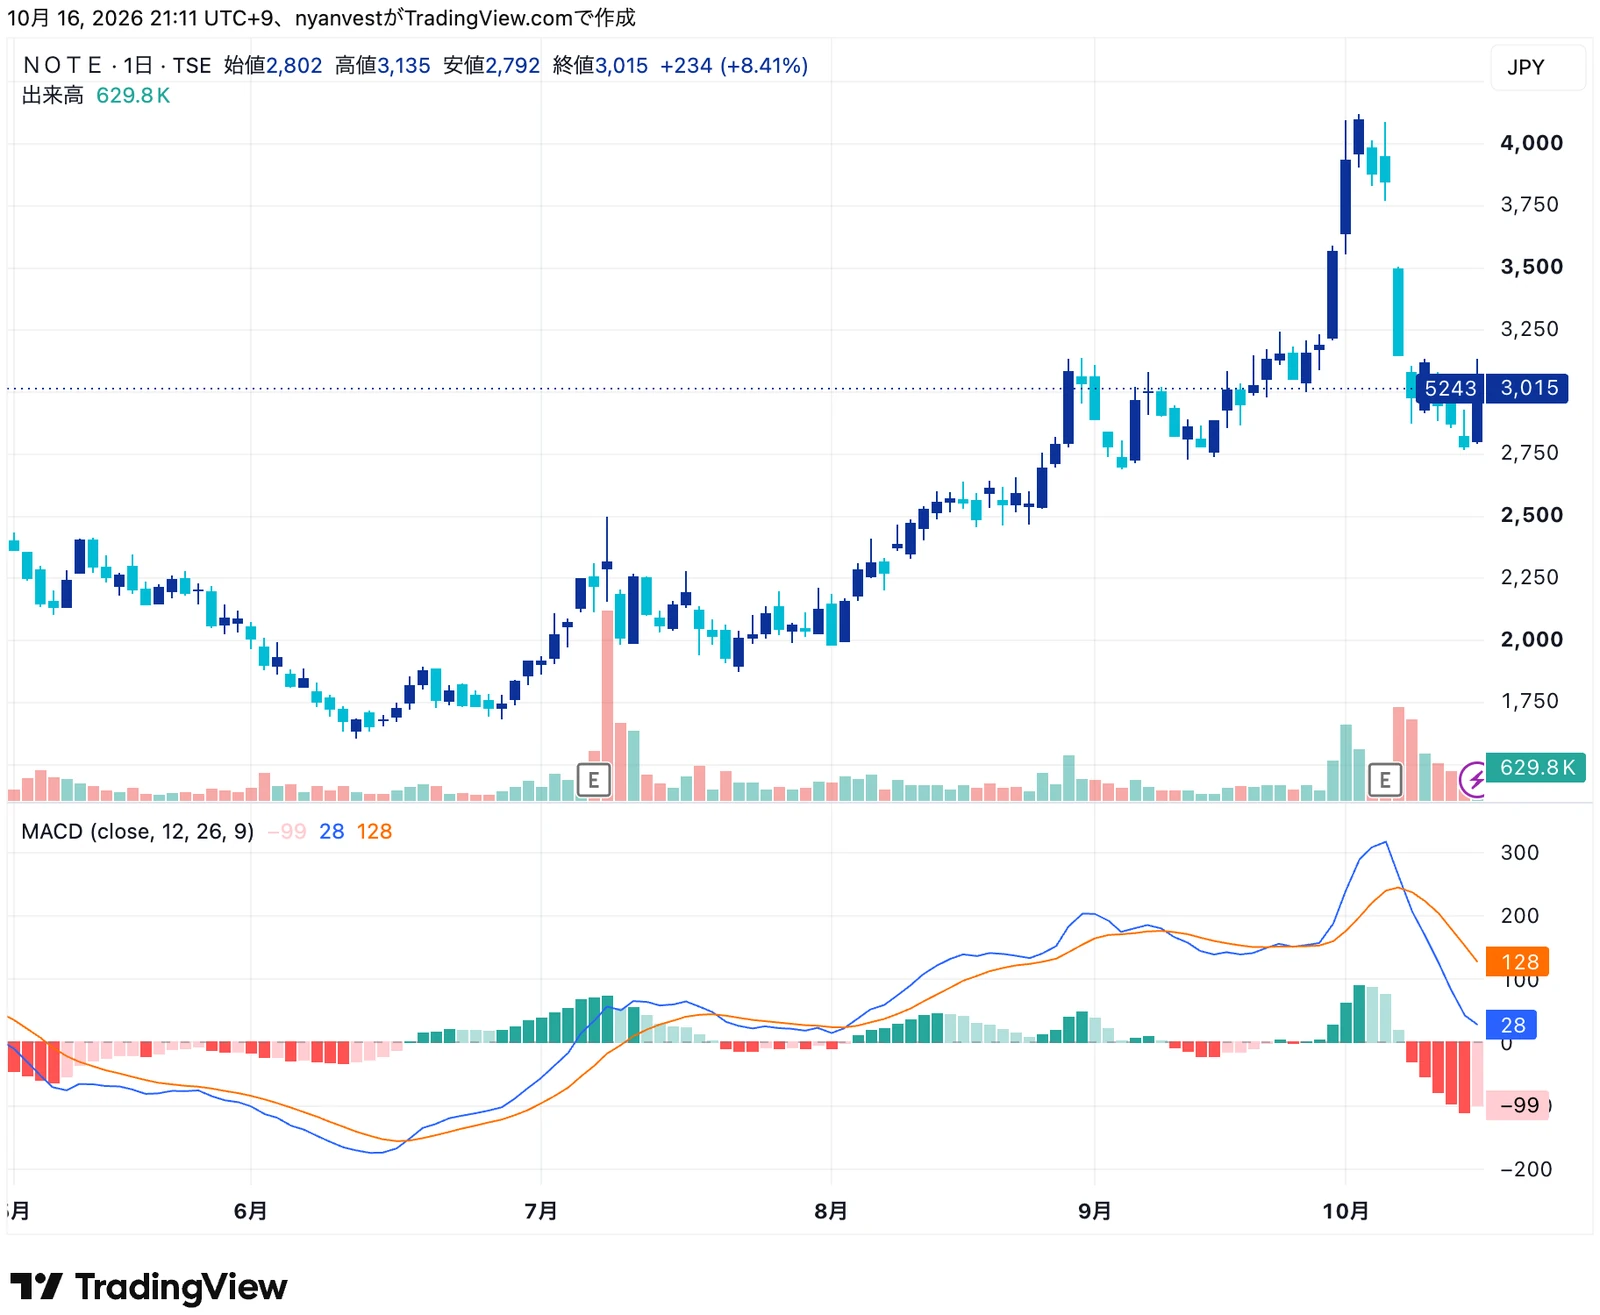Click the 6月 time axis label
The width and height of the screenshot is (1600, 1315).
pyautogui.click(x=250, y=1211)
